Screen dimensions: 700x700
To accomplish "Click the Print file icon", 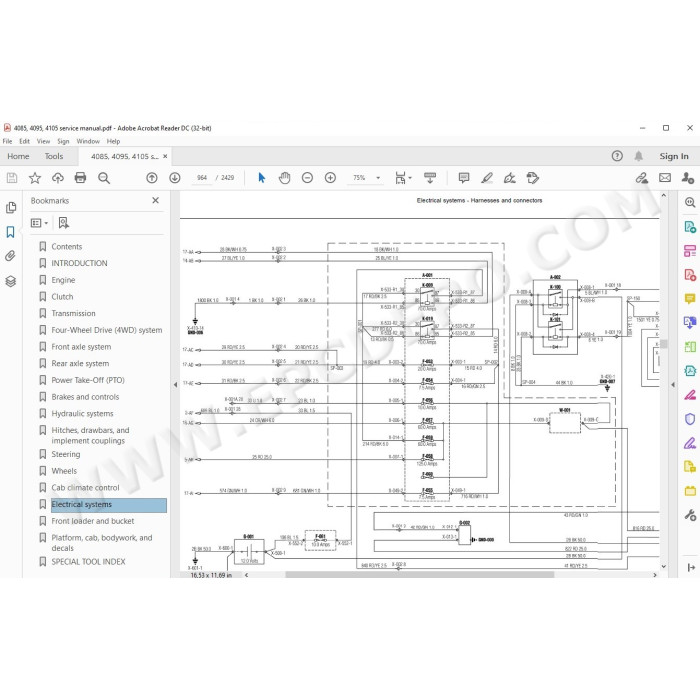I will tap(80, 178).
